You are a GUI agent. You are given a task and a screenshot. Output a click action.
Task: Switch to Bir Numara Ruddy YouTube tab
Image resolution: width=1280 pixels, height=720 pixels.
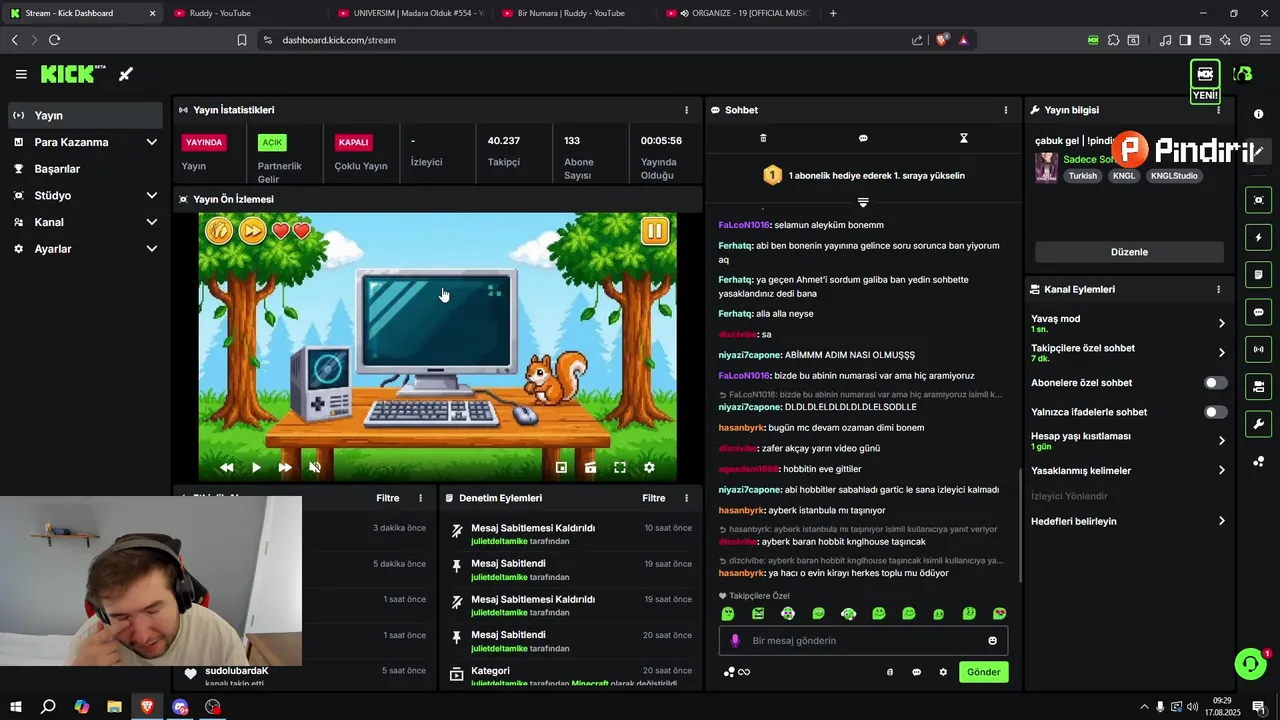pos(572,13)
